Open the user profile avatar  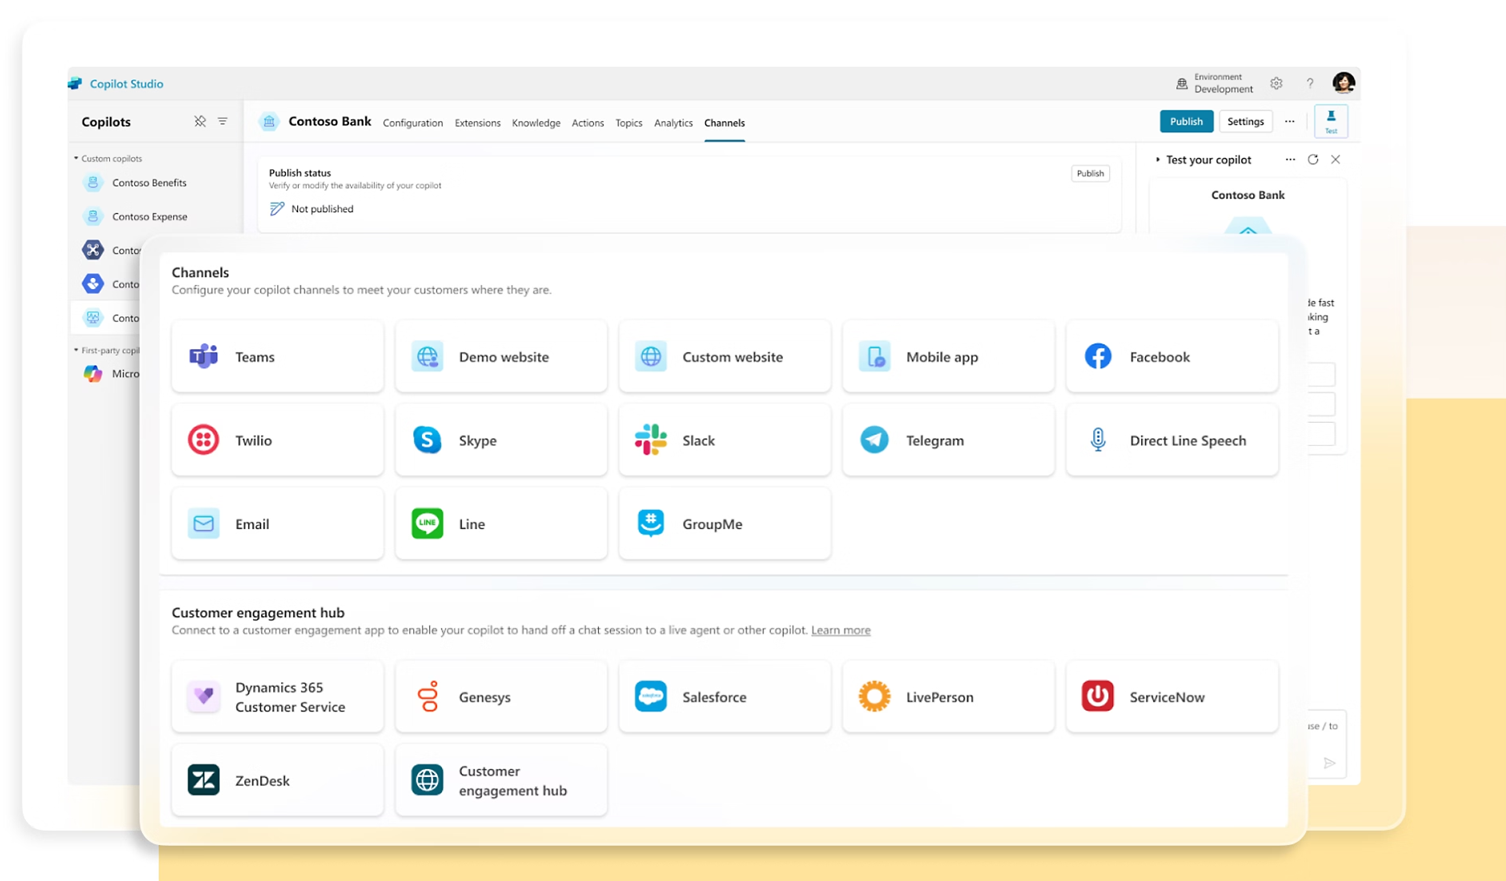coord(1343,82)
